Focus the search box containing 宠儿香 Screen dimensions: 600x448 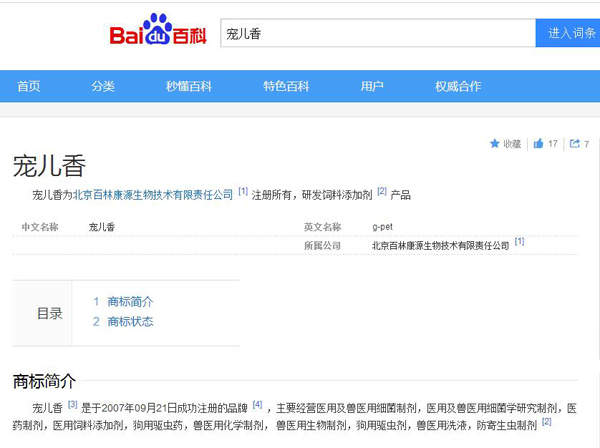(x=376, y=33)
